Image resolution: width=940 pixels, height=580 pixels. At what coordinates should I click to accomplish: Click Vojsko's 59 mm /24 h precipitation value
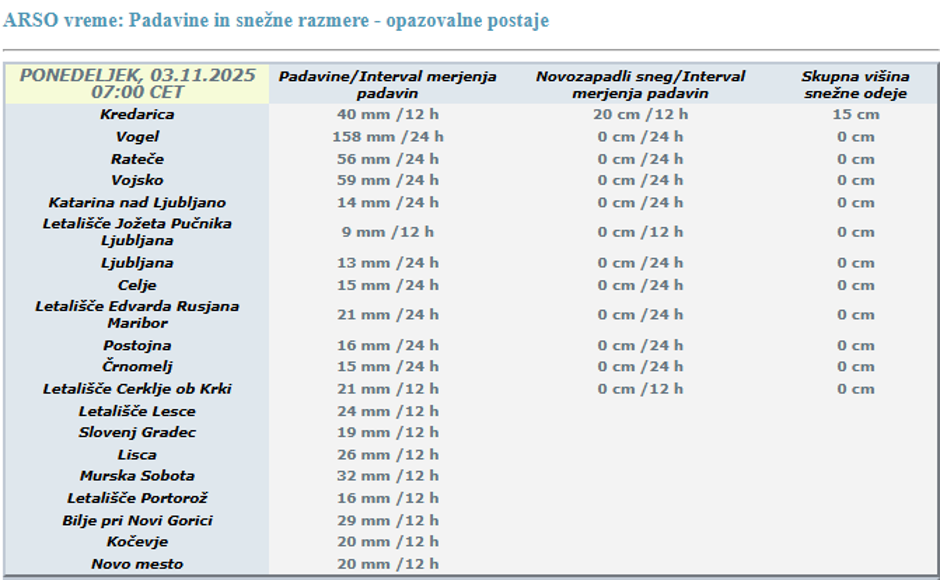(x=387, y=181)
